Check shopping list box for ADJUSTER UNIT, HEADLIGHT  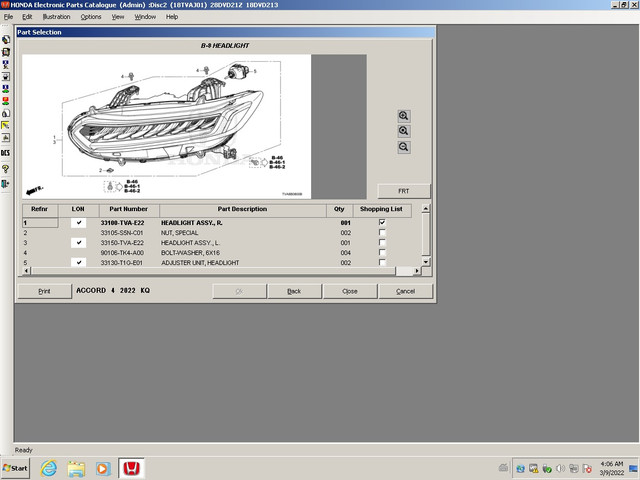pos(382,262)
